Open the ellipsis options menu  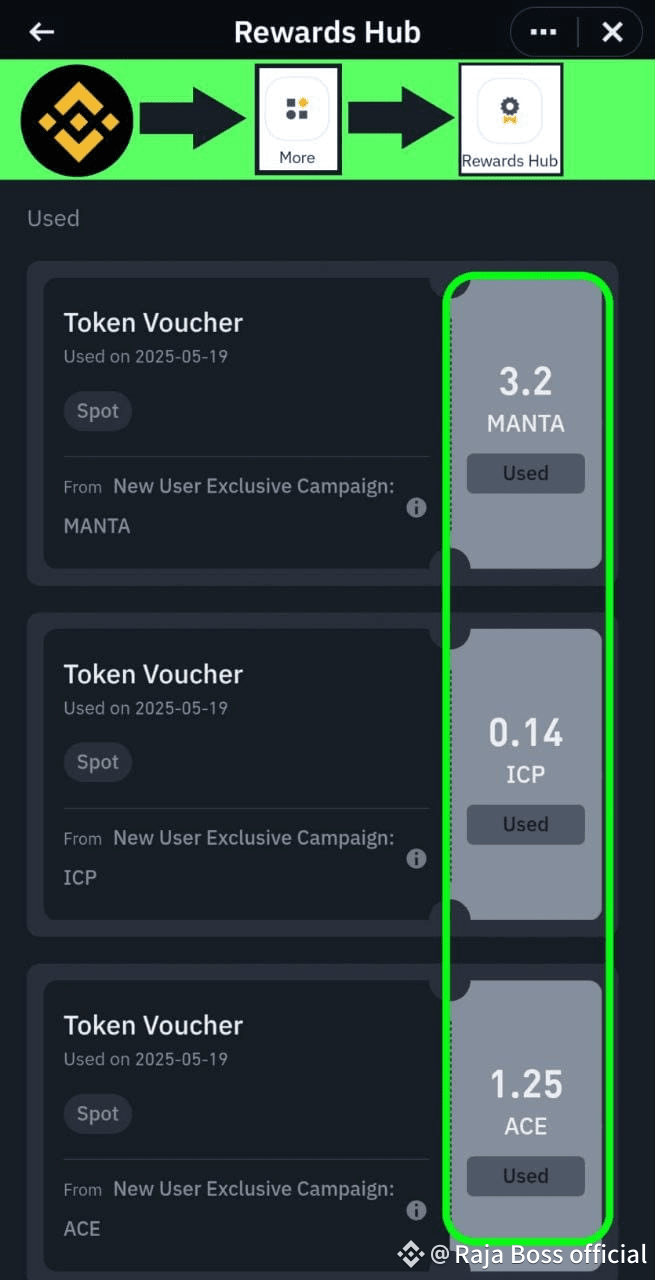point(542,31)
